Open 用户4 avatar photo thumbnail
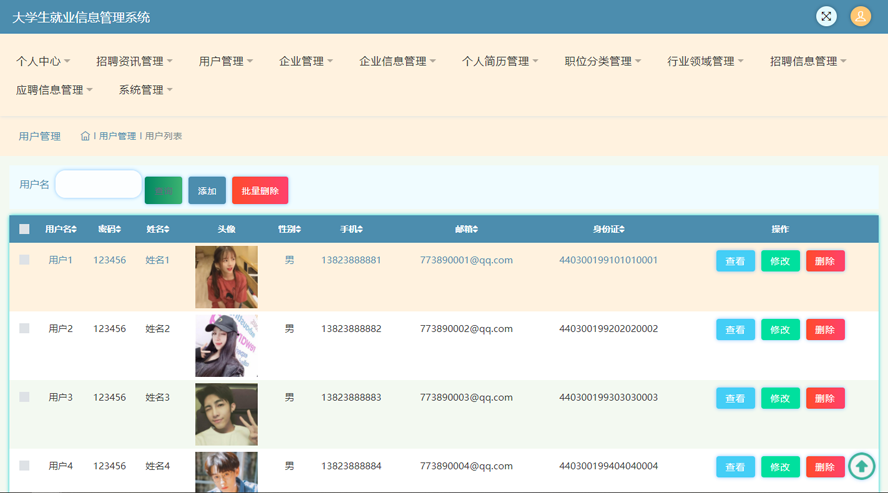This screenshot has height=493, width=888. (227, 471)
